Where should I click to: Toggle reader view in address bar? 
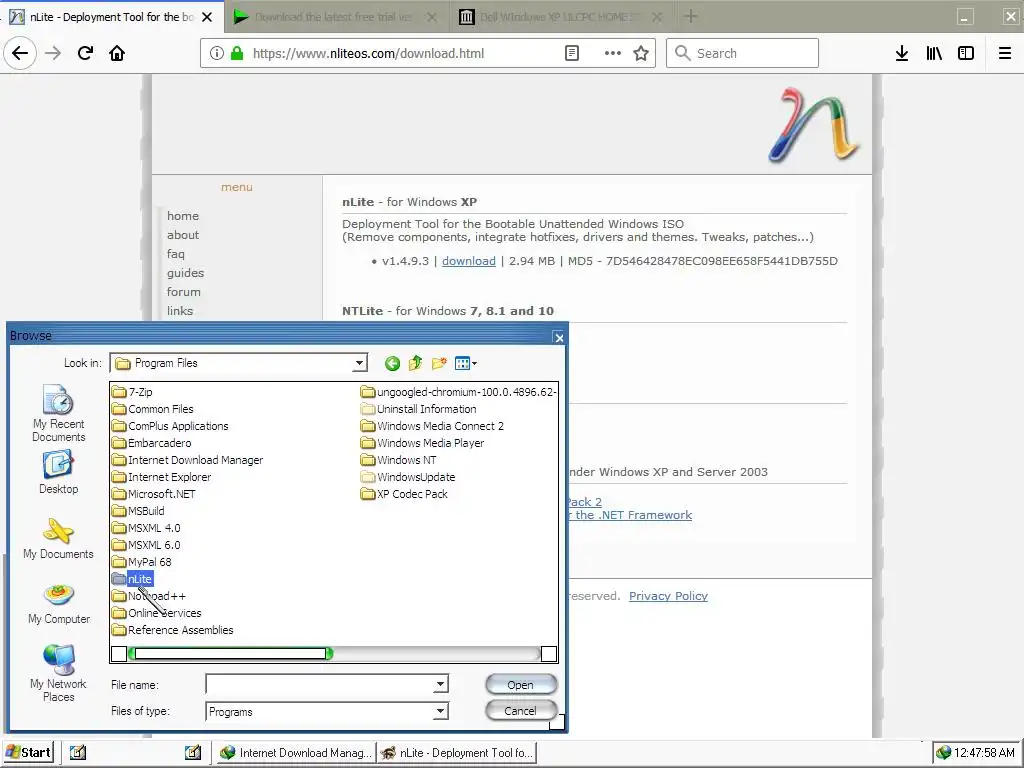pyautogui.click(x=571, y=54)
